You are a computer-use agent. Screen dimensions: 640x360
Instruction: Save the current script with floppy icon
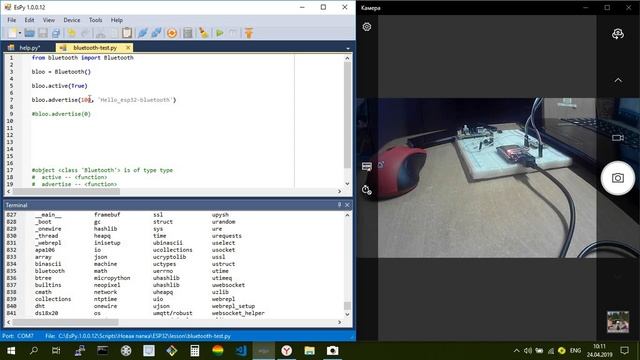pos(42,33)
